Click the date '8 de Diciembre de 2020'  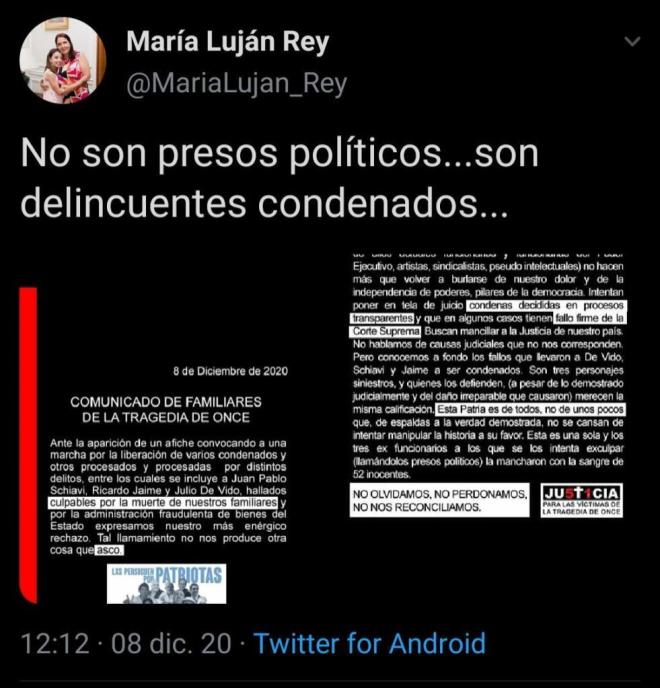pos(230,371)
